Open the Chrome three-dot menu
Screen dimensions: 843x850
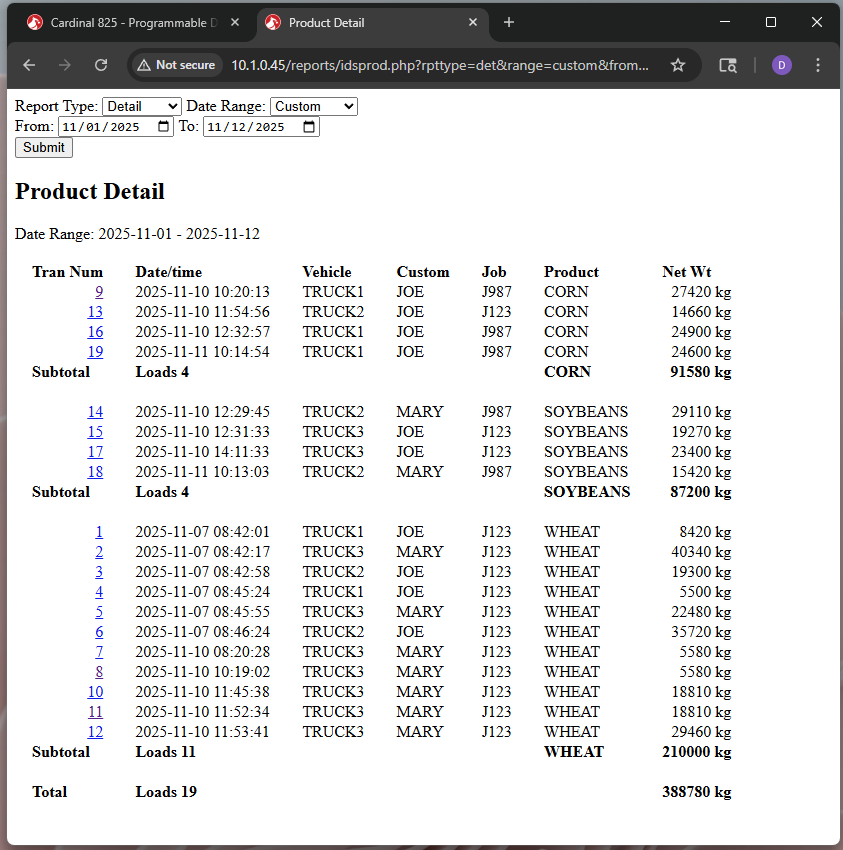[x=818, y=65]
